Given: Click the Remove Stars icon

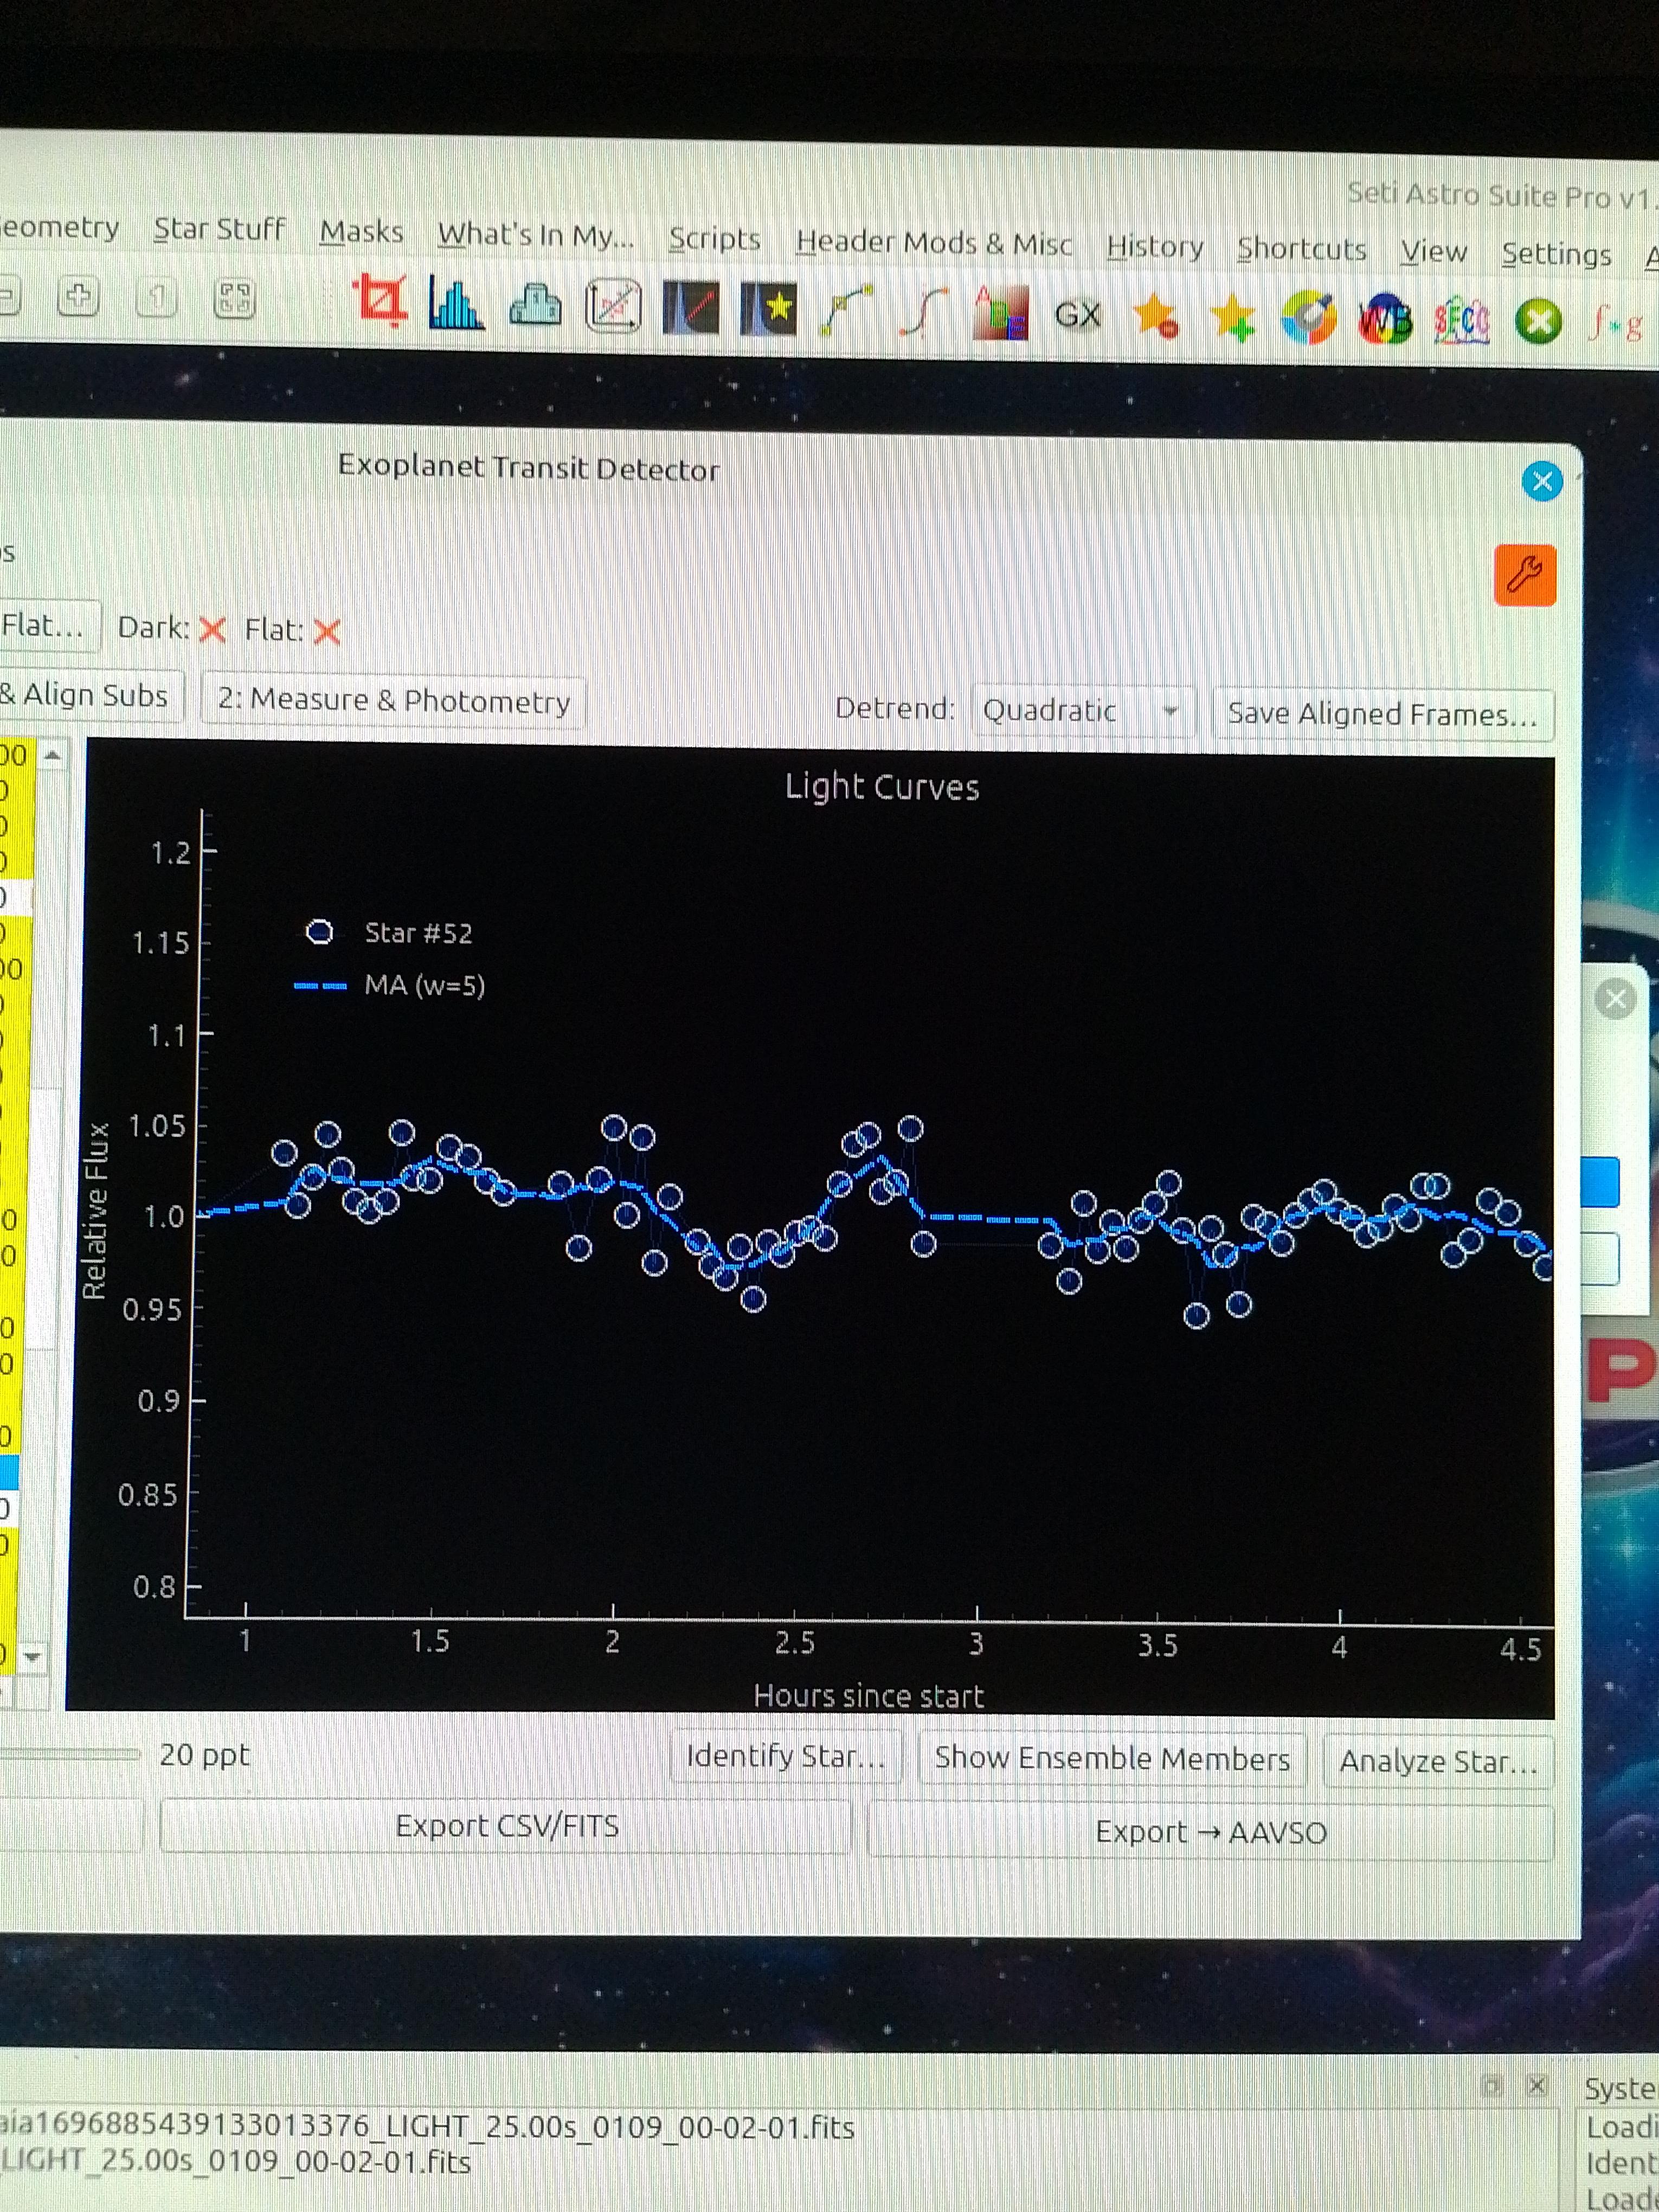Looking at the screenshot, I should (1155, 317).
